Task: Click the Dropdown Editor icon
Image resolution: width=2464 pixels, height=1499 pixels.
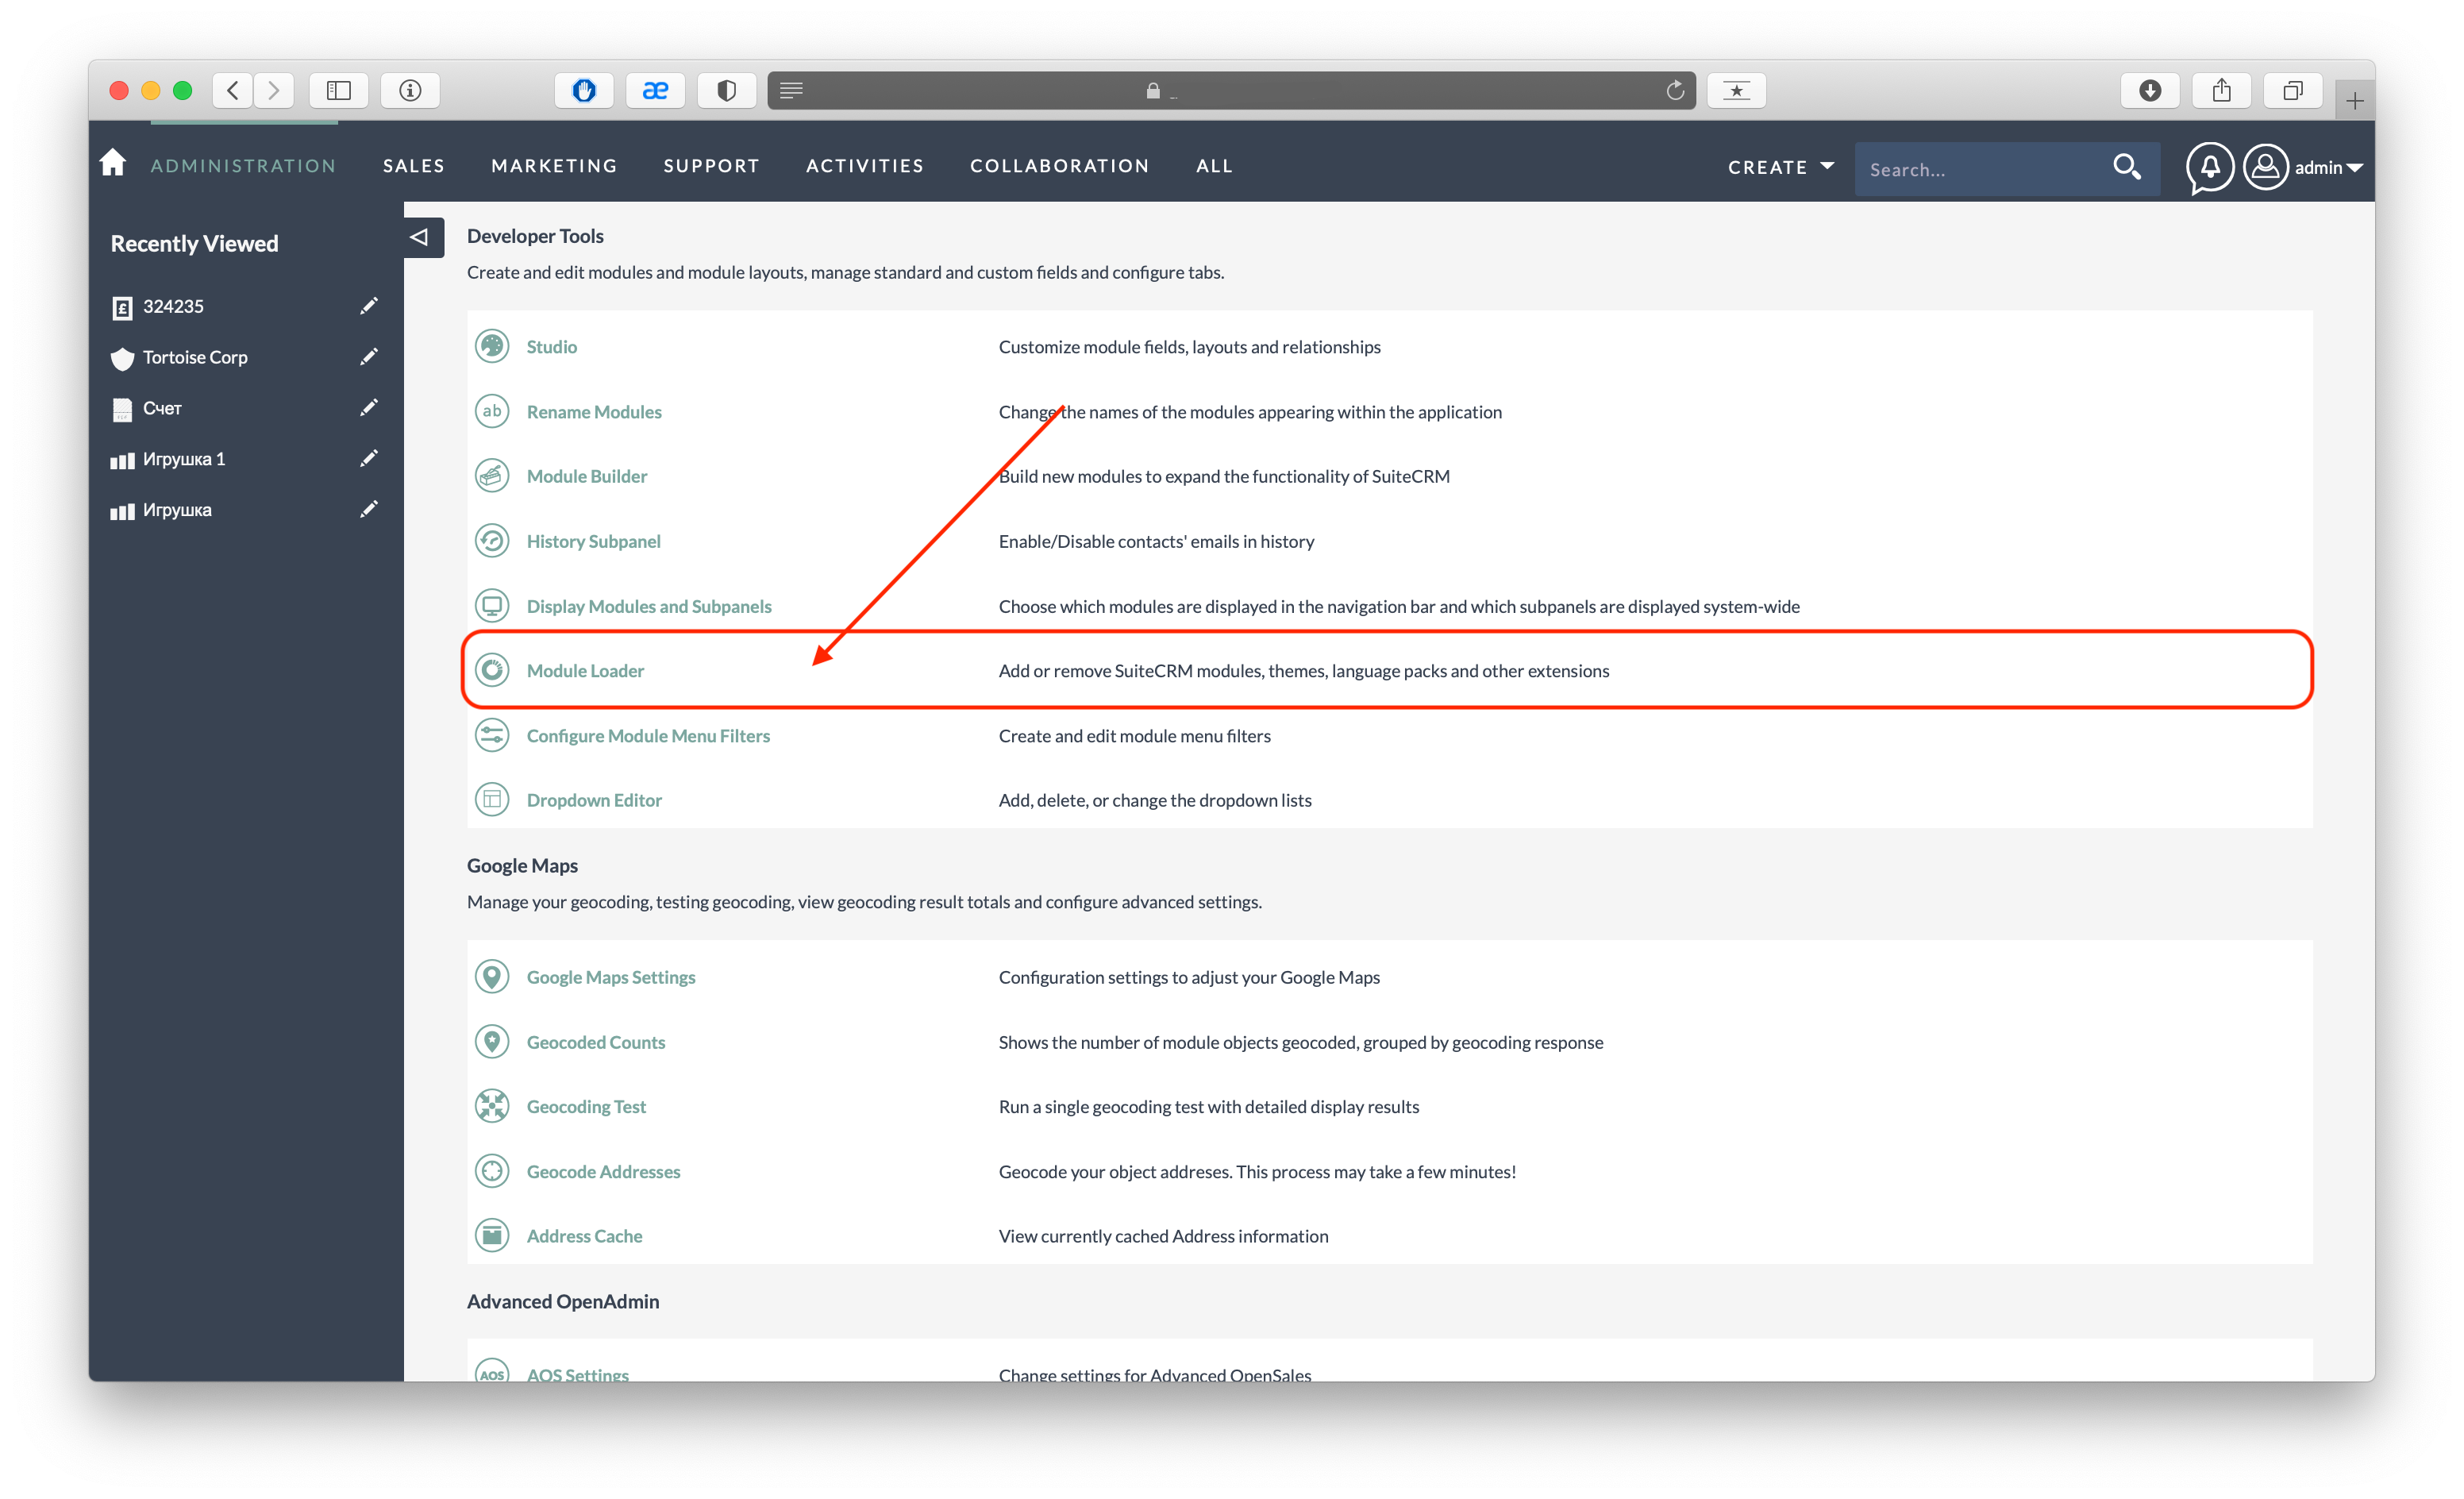Action: tap(492, 800)
